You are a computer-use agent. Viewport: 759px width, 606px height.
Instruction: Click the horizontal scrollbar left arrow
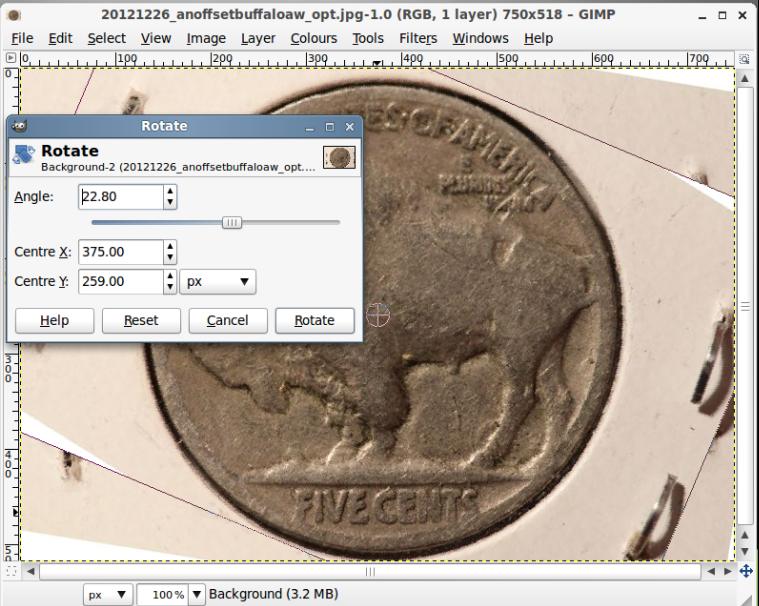(x=30, y=571)
